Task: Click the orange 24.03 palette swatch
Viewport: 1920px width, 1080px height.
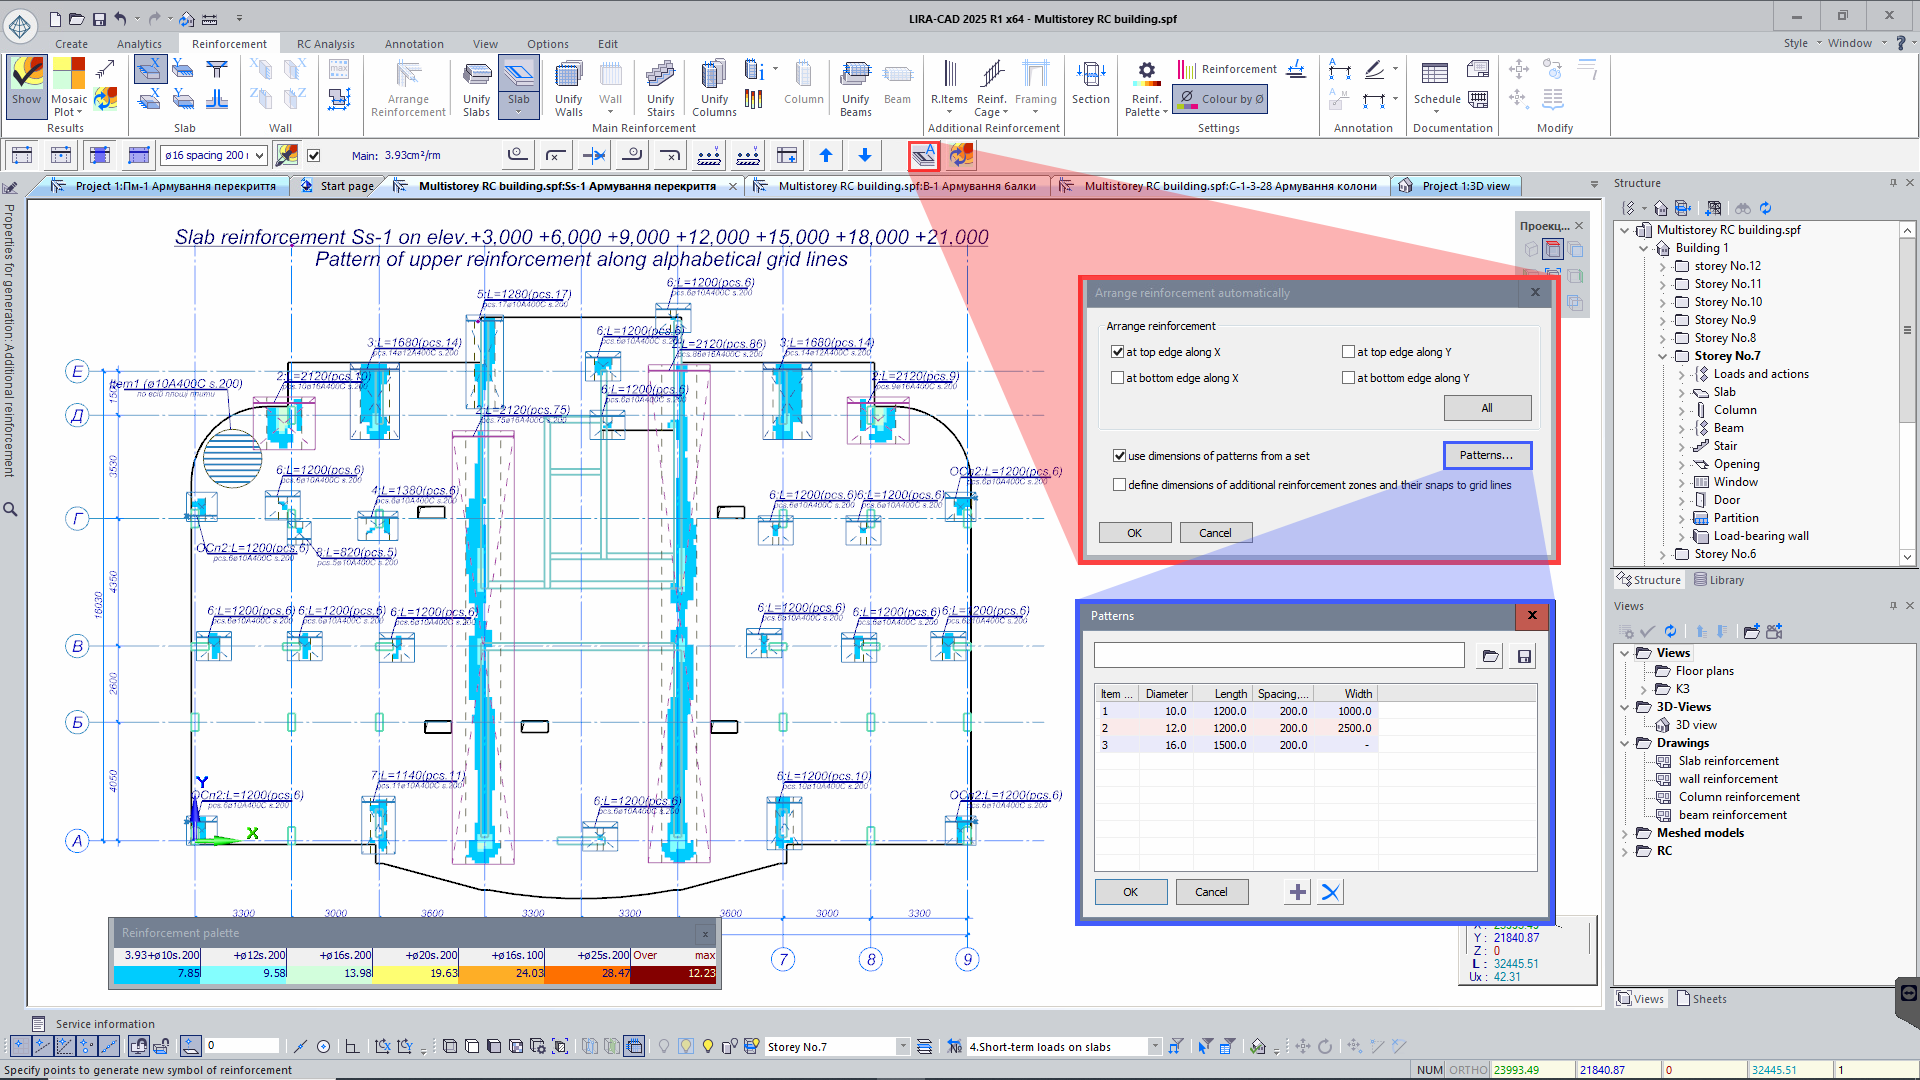Action: pos(502,973)
